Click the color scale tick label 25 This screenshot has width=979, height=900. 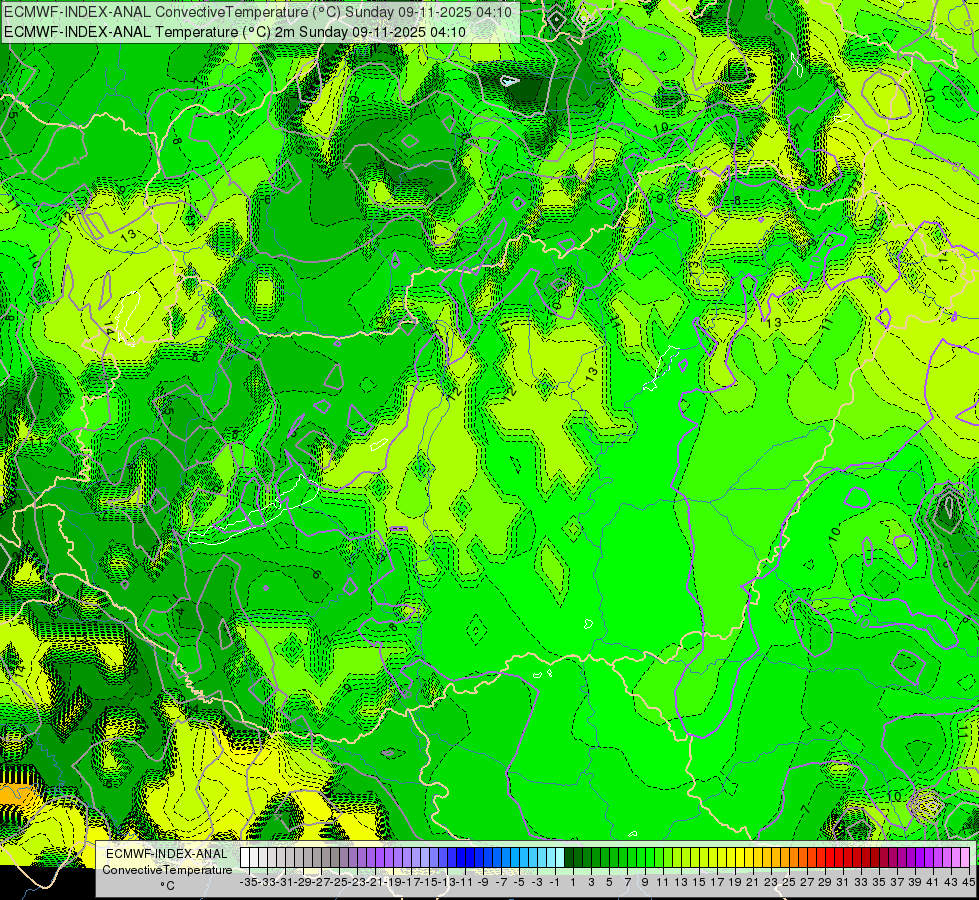click(789, 883)
